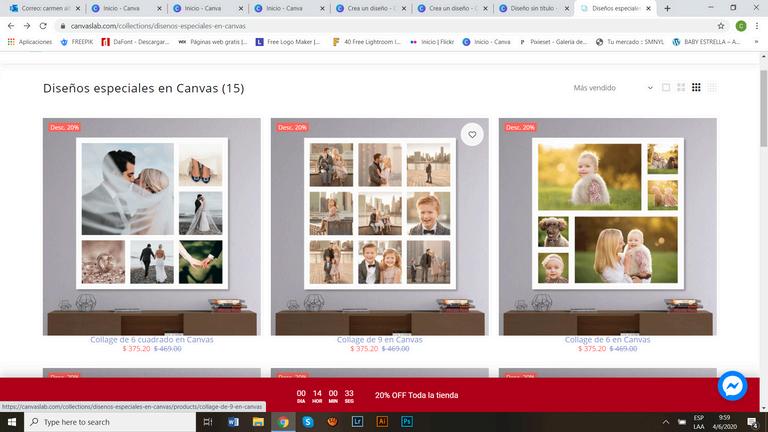
Task: Open Free Logo Maker bookmark
Action: pos(288,42)
